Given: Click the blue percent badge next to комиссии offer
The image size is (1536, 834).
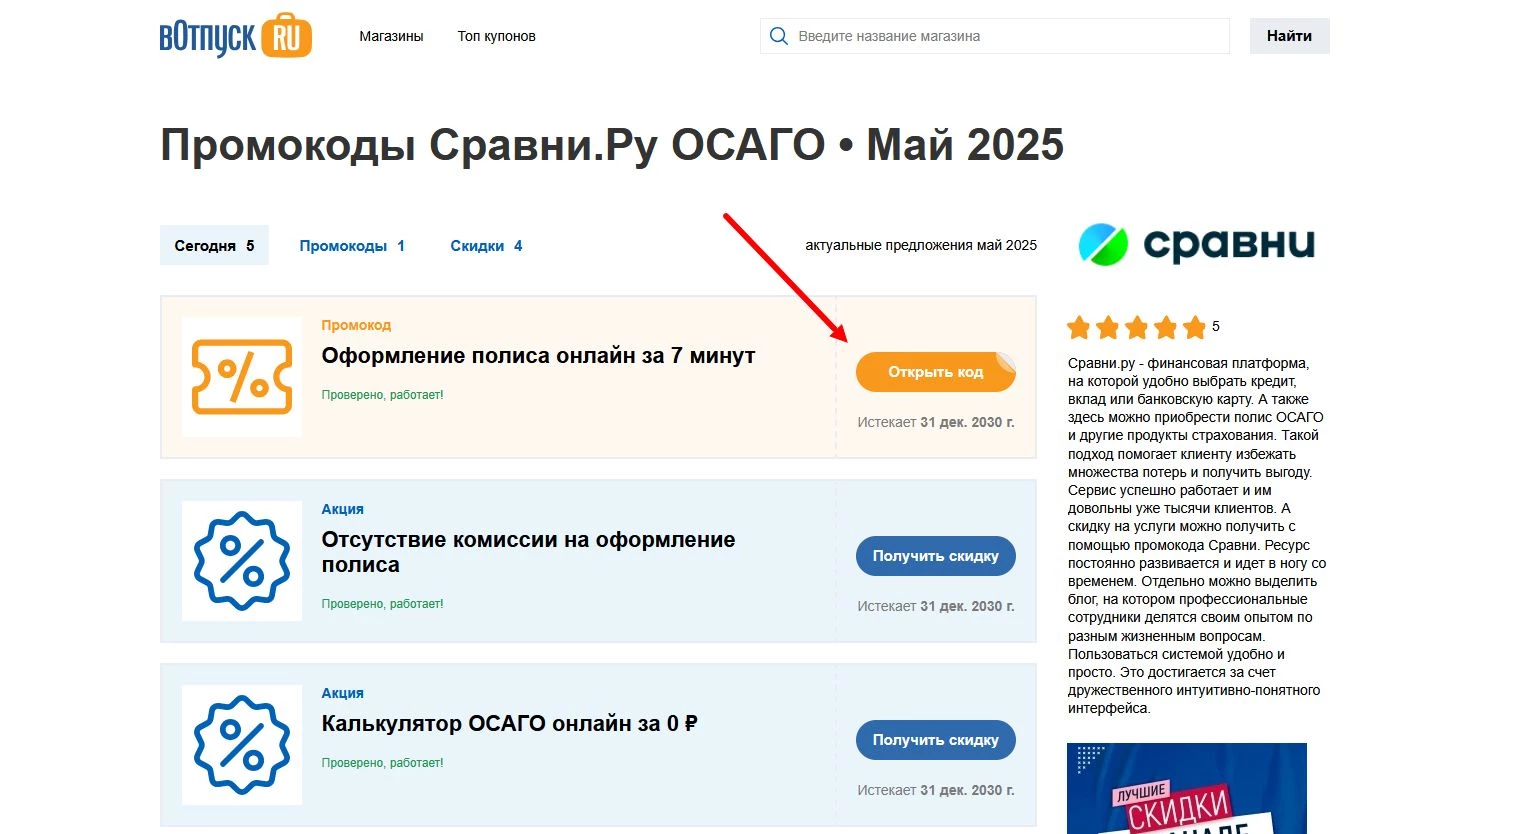Looking at the screenshot, I should coord(241,560).
